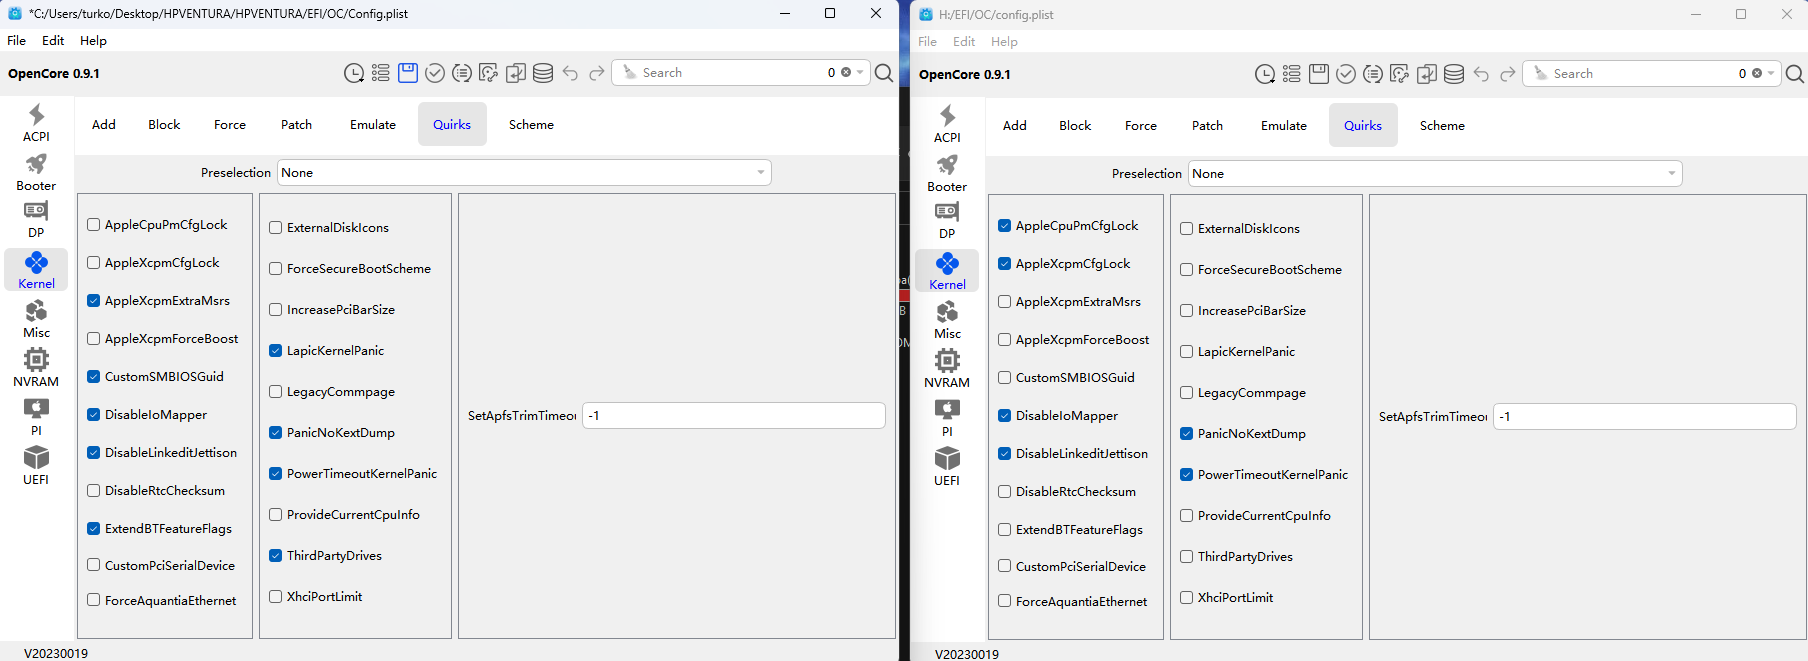
Task: Click the database icon in left window toolbar
Action: coord(543,73)
